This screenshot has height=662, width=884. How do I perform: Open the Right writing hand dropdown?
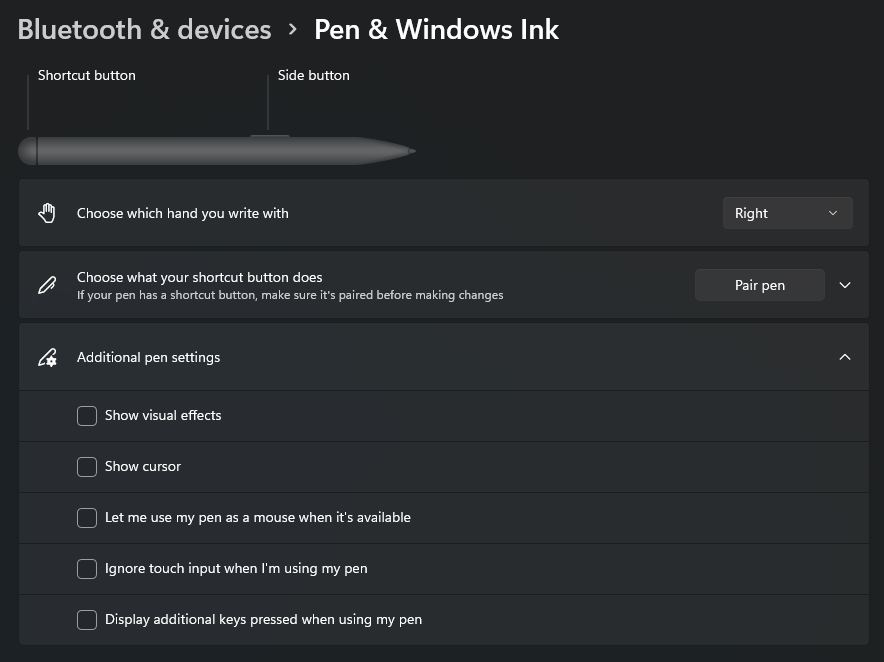788,213
